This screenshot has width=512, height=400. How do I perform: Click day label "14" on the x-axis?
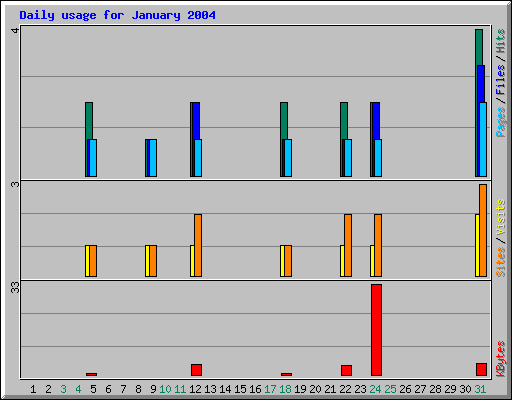pyautogui.click(x=225, y=389)
